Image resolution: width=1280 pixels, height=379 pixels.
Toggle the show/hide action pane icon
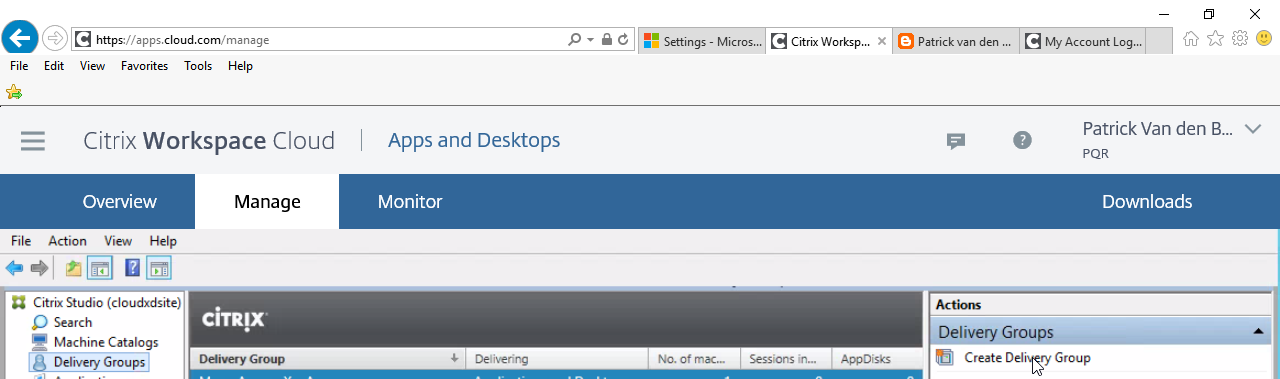click(x=160, y=268)
